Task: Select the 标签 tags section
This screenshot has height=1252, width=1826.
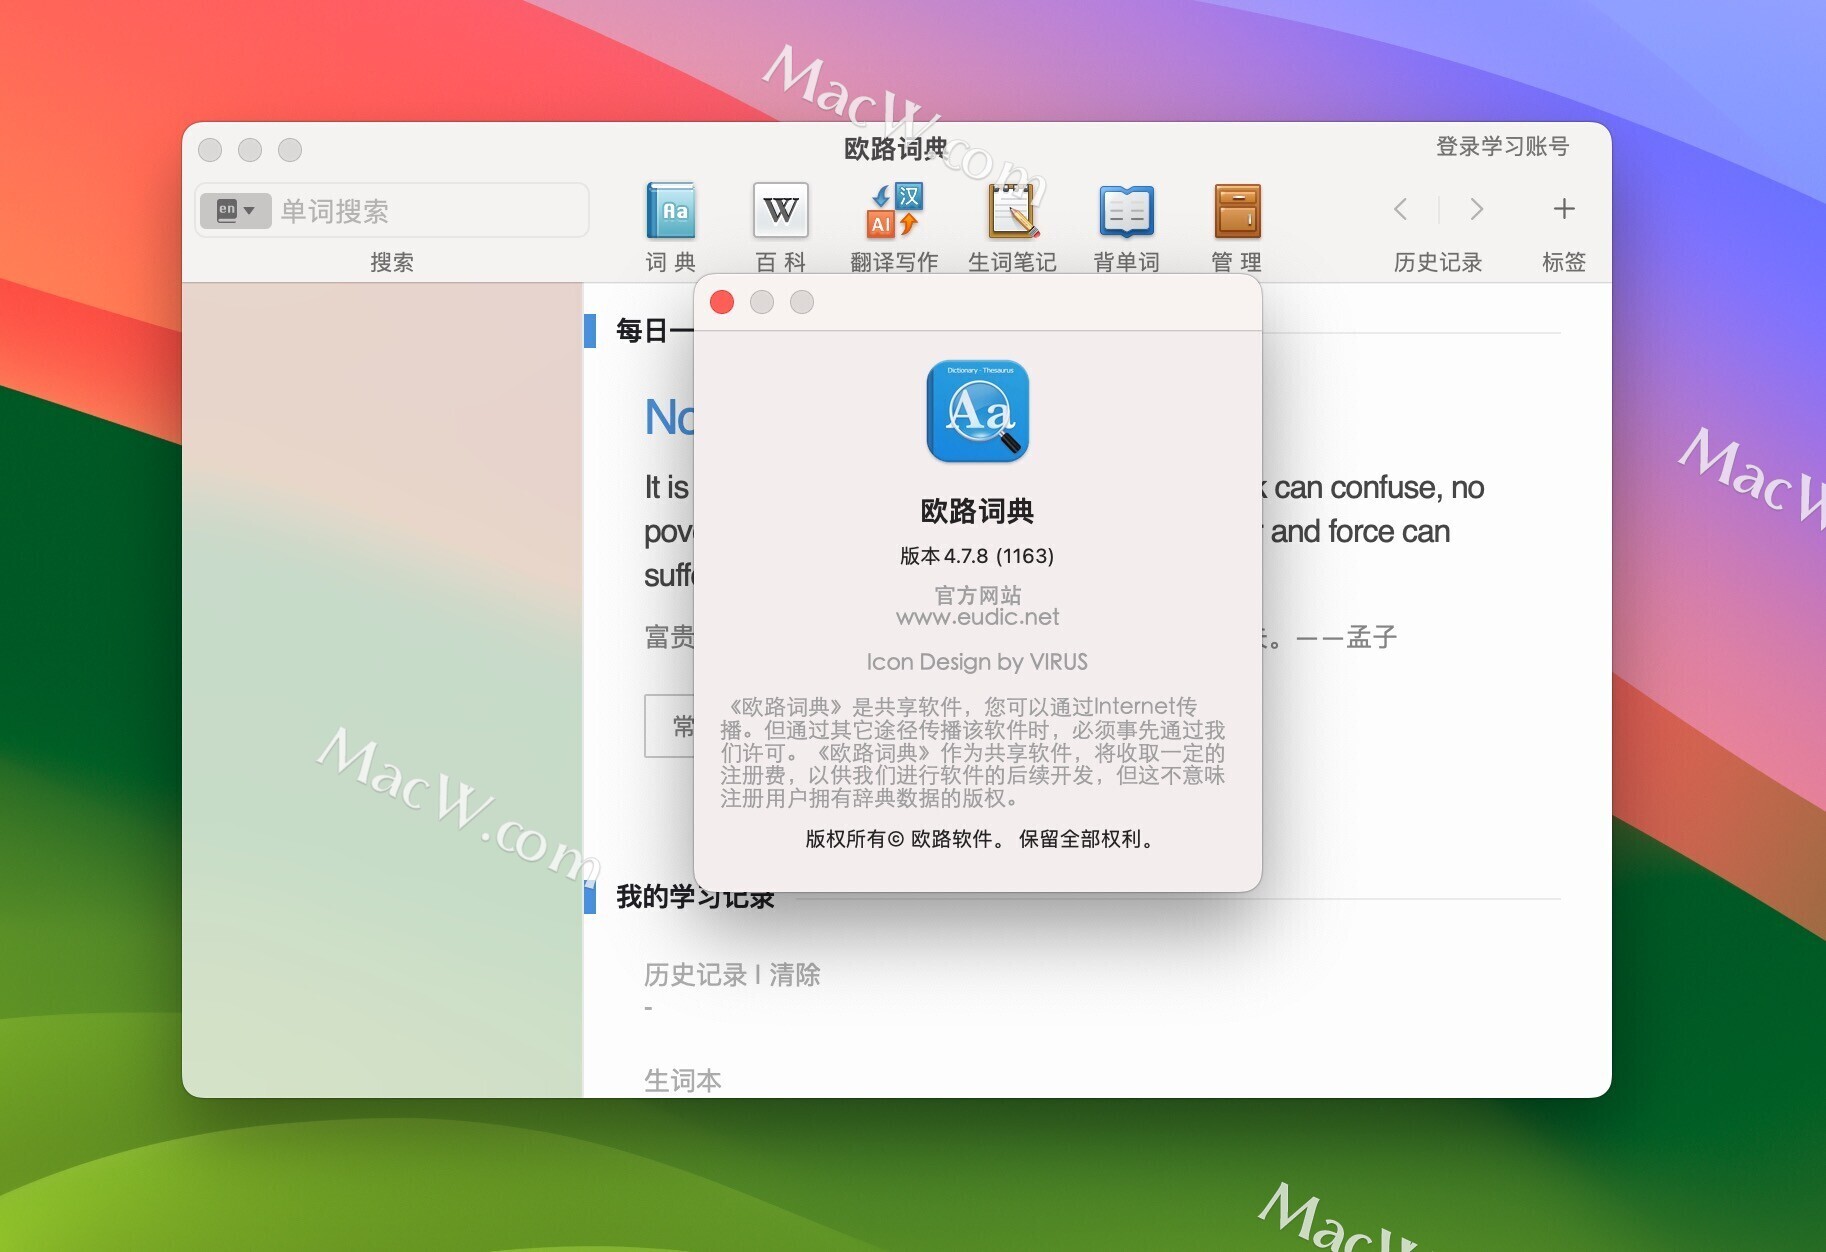Action: click(1563, 262)
